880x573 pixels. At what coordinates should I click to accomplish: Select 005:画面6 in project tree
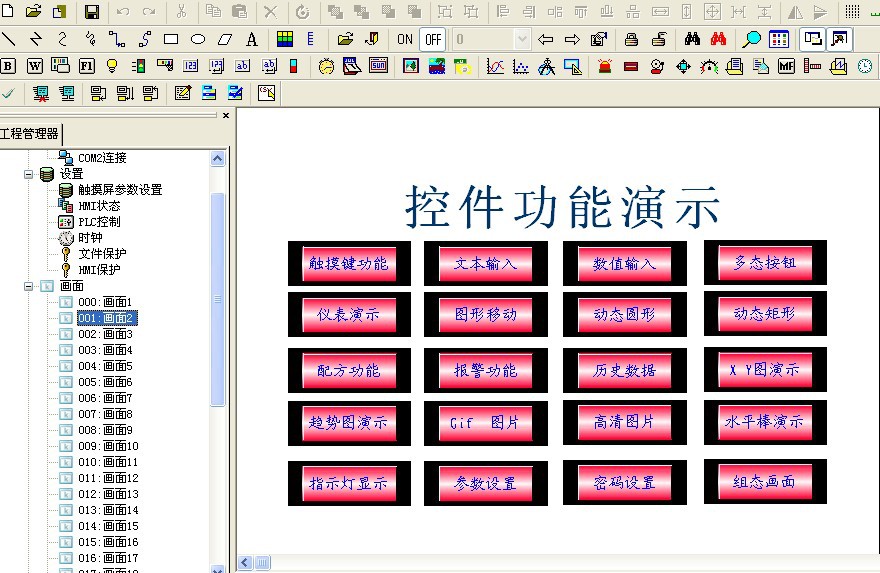click(105, 382)
